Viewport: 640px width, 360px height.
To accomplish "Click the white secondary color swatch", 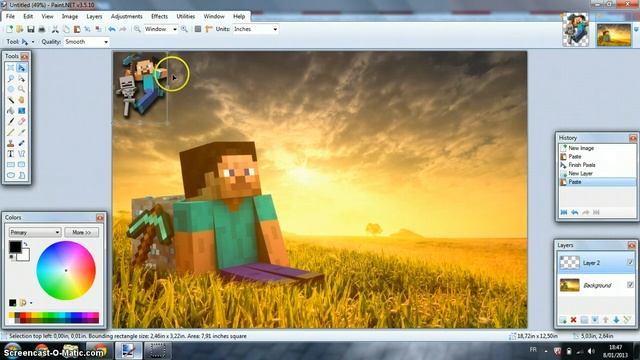I will tap(24, 256).
